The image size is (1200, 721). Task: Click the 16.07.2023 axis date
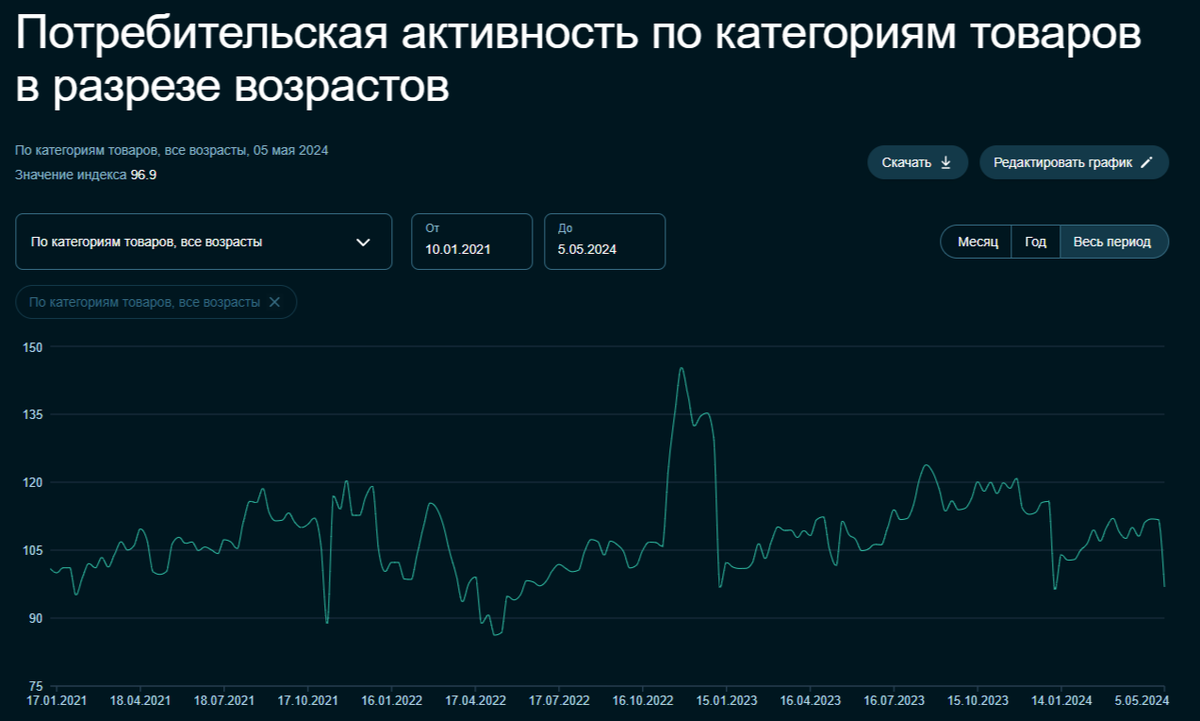point(895,700)
